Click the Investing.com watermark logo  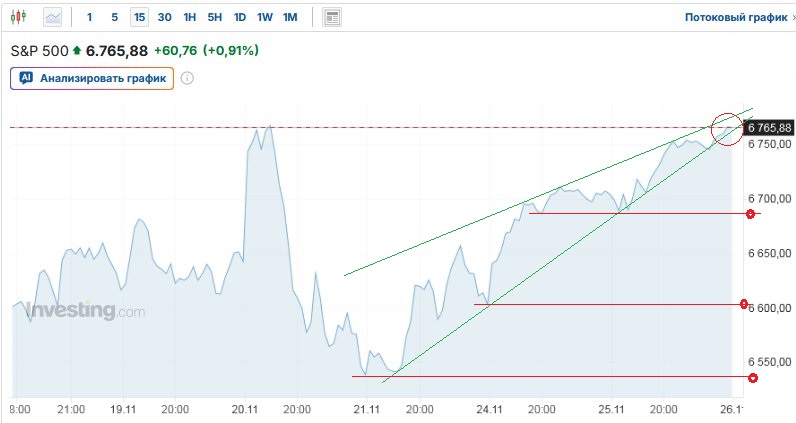click(x=85, y=311)
